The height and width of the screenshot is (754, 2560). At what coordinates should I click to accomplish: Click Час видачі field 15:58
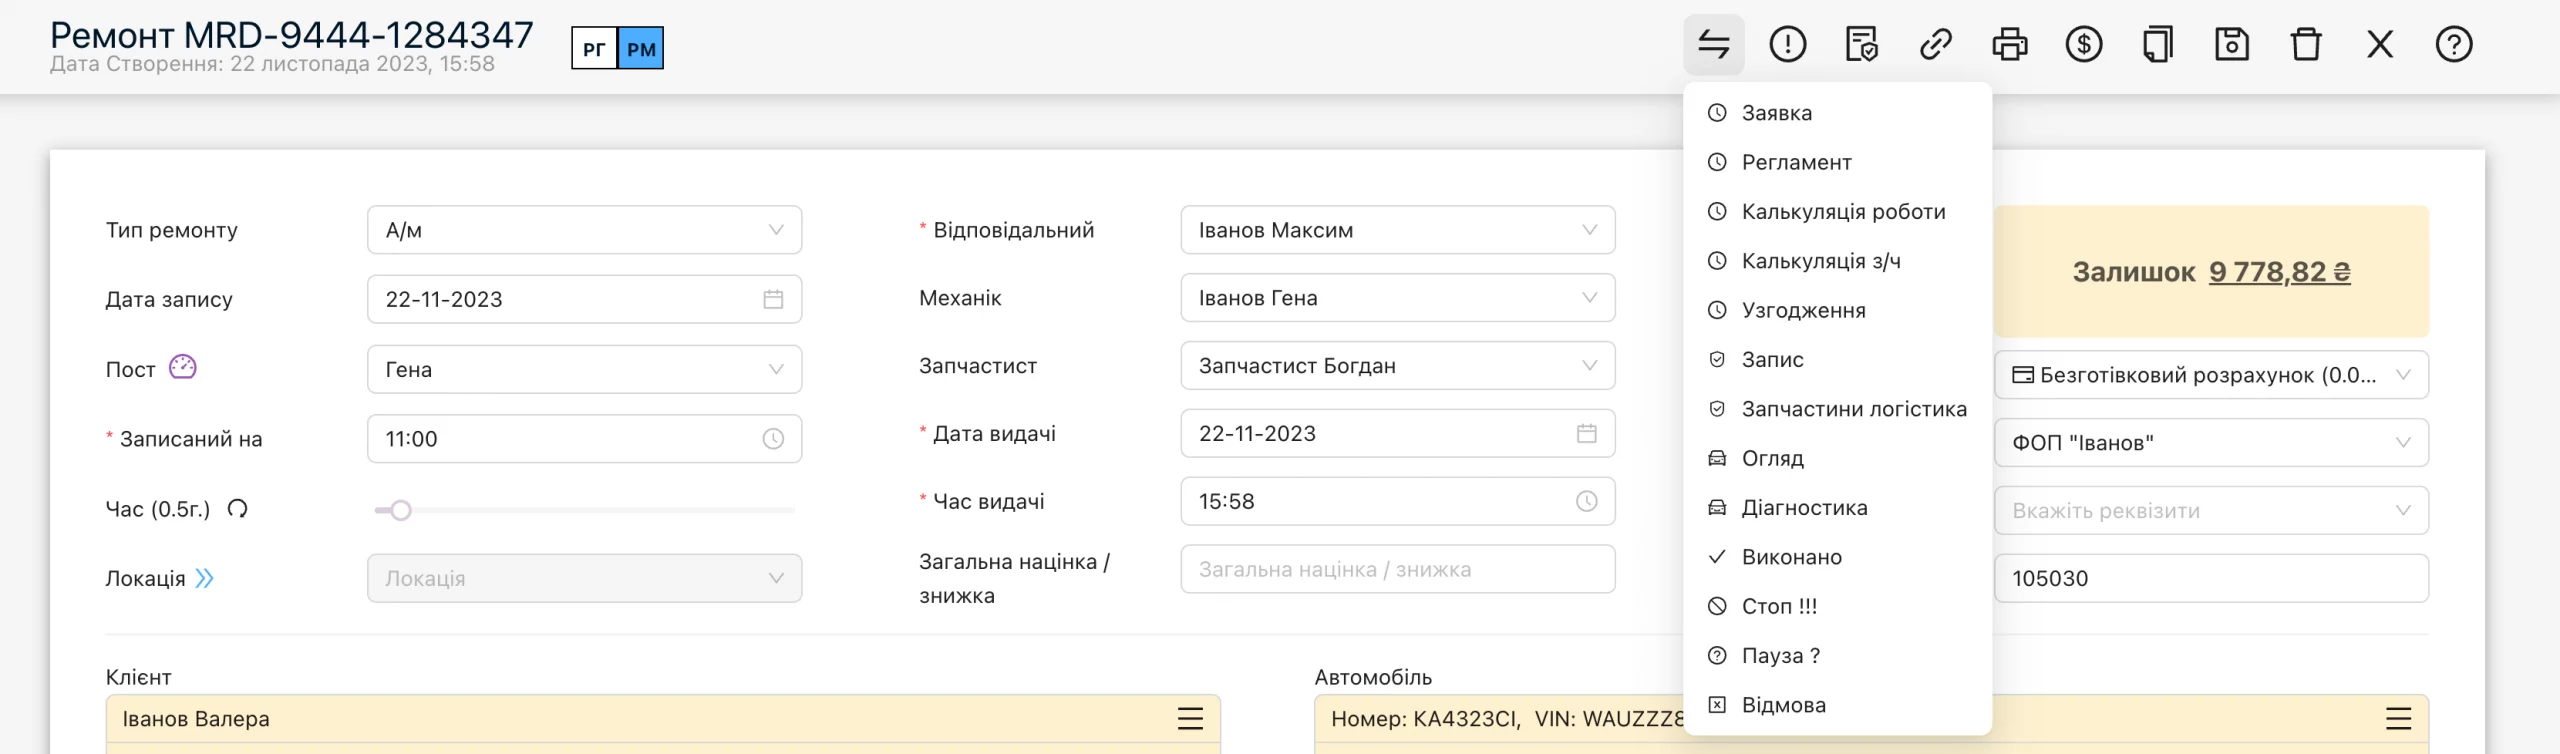(x=1397, y=501)
